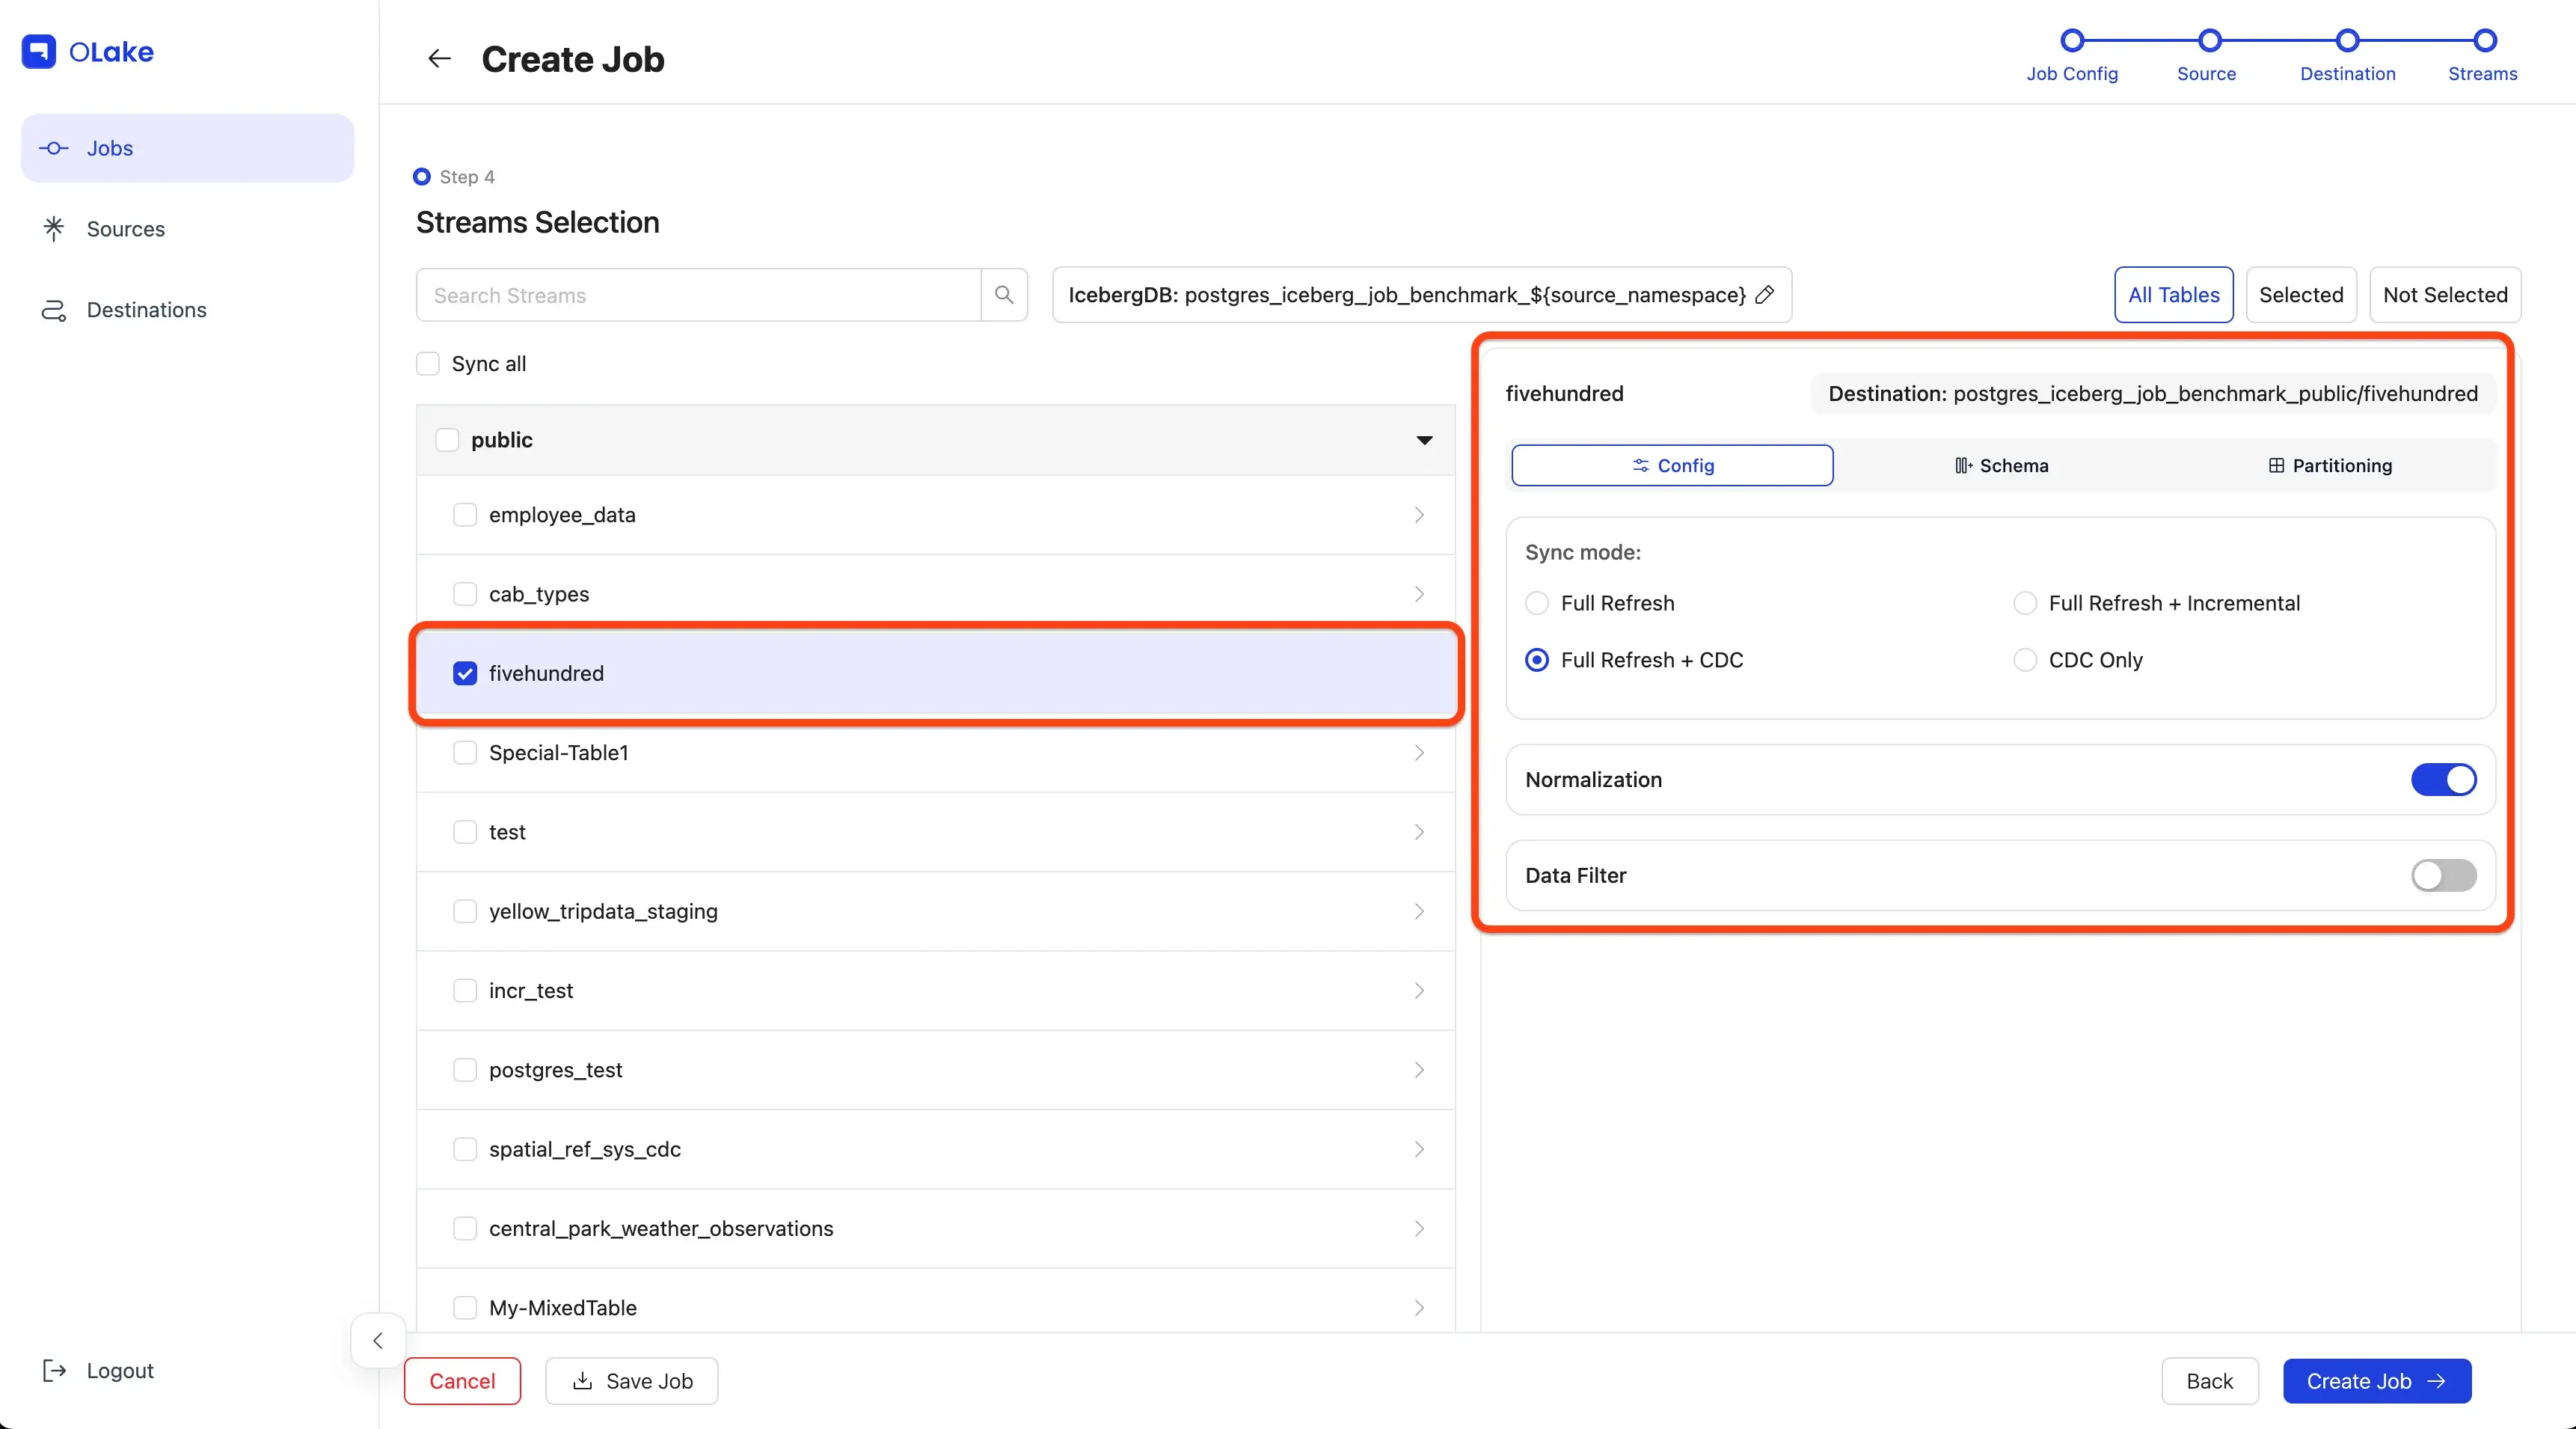Click the pencil edit icon for IcebergDB name
This screenshot has width=2576, height=1429.
point(1765,295)
